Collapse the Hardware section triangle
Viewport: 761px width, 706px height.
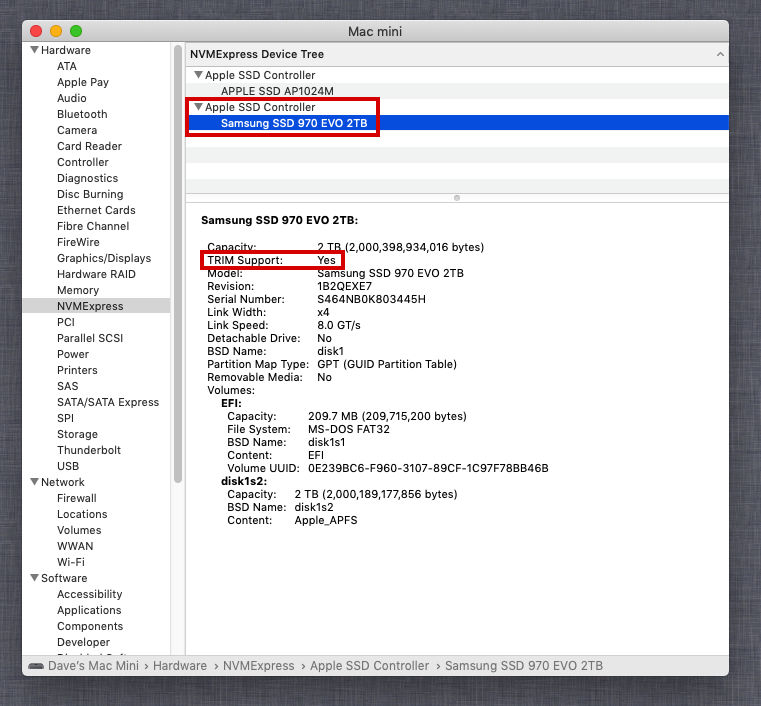click(x=34, y=50)
